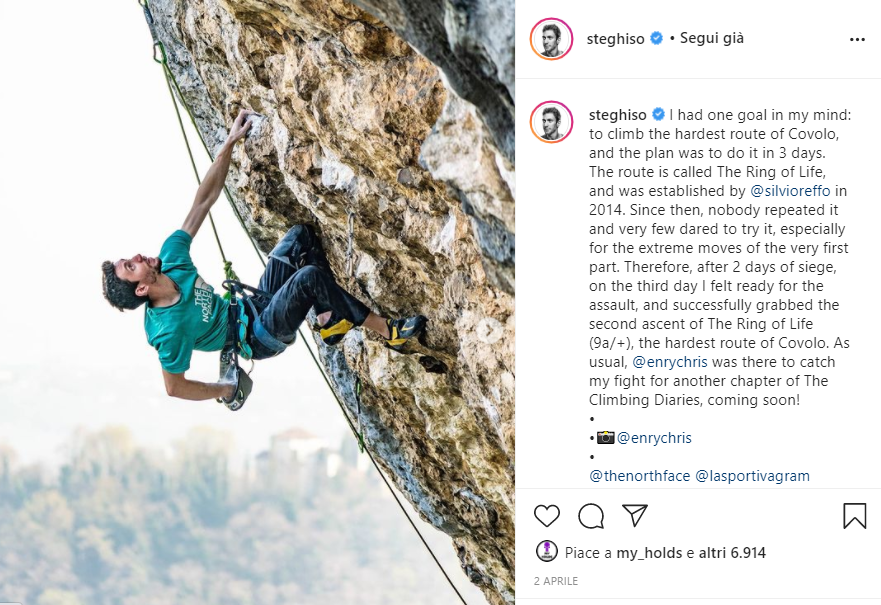Click the my_holds liker avatar
The width and height of the screenshot is (881, 605).
pyautogui.click(x=547, y=551)
